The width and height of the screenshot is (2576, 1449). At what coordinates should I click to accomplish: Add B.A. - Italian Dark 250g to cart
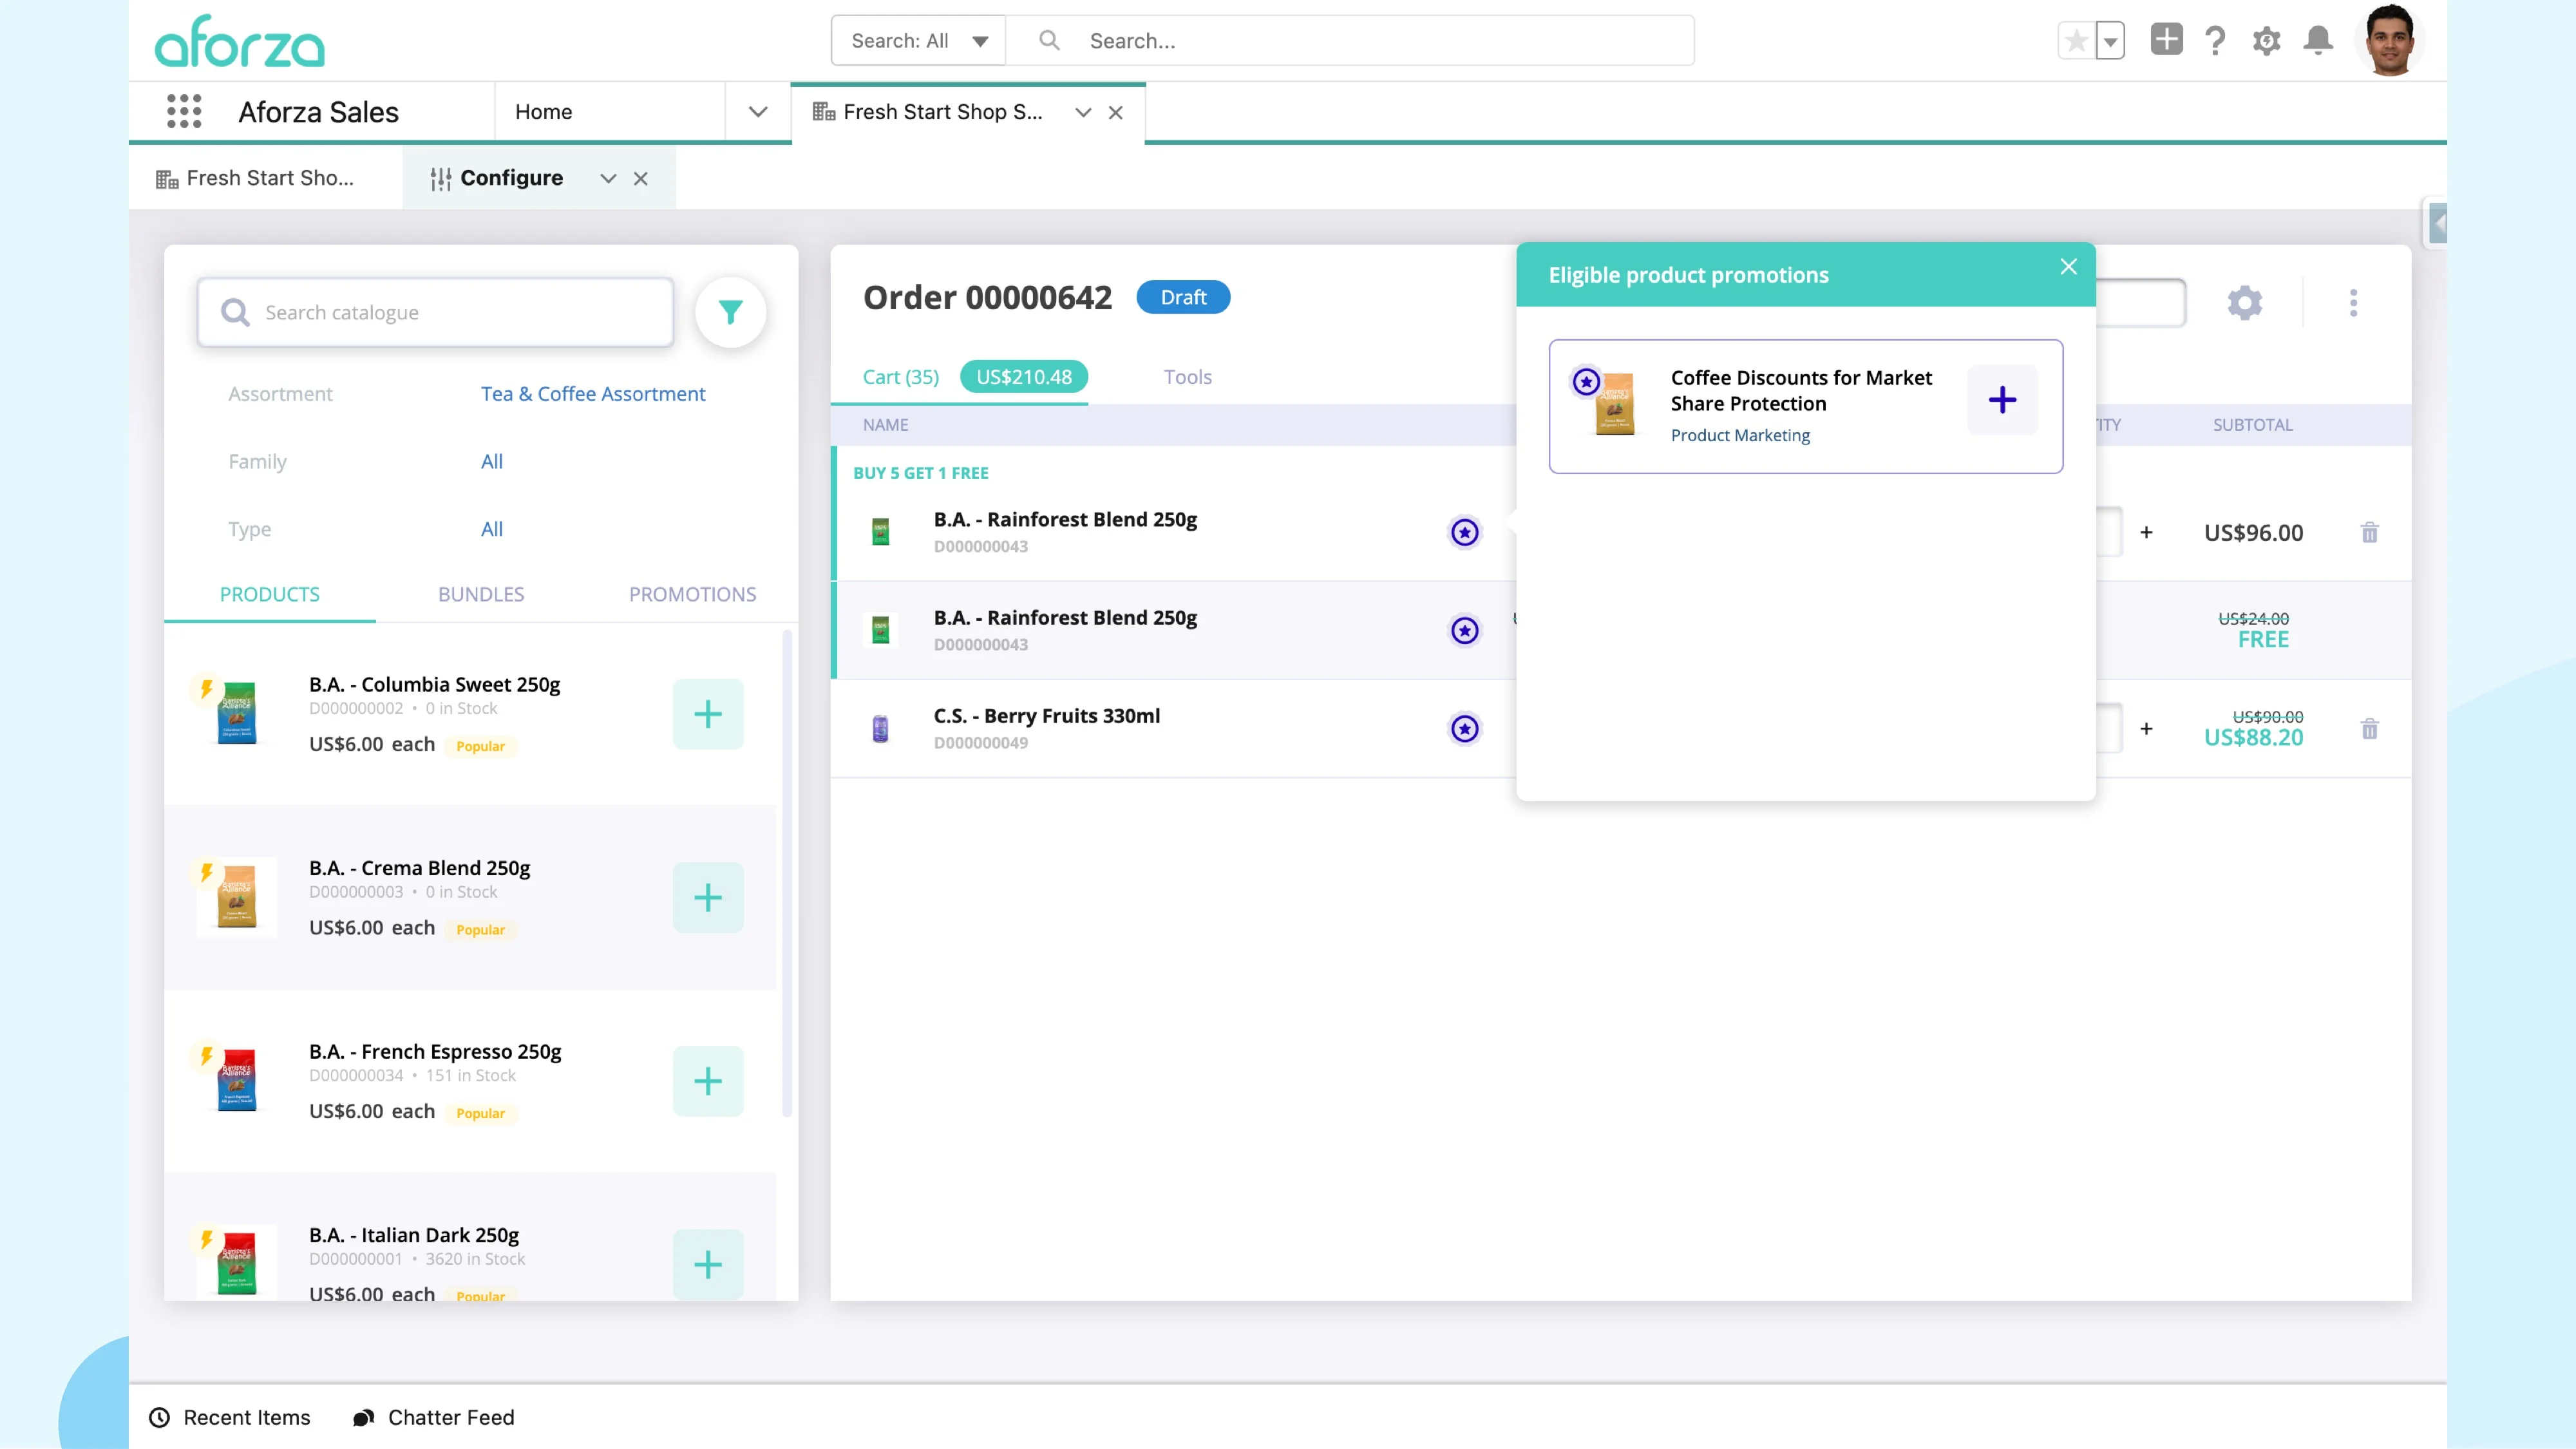[x=708, y=1265]
